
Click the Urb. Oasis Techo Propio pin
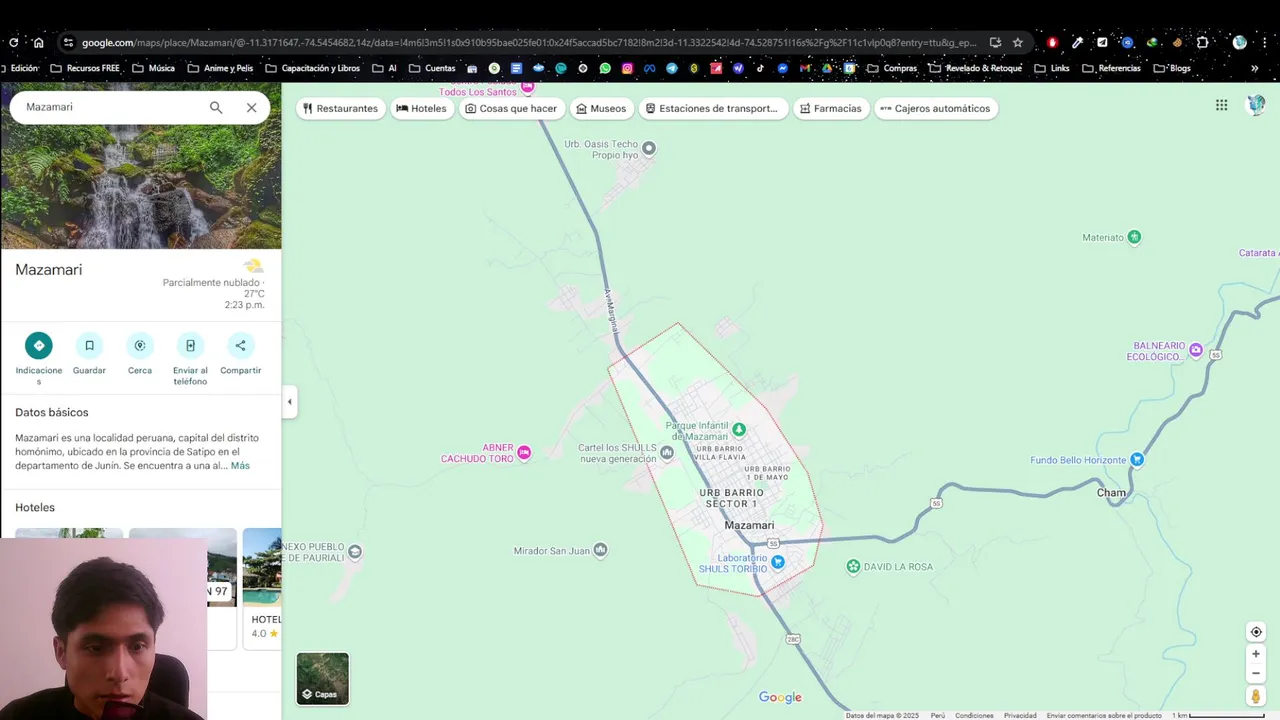point(649,148)
